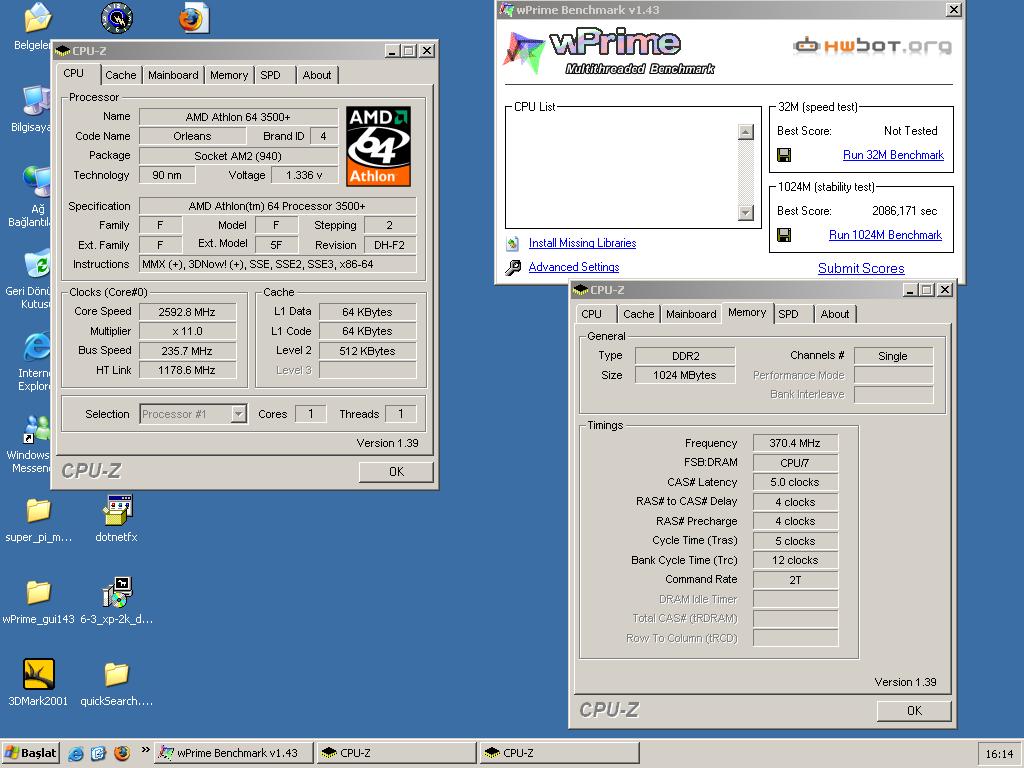
Task: Open the Windows Messenger desktop shortcut
Action: pyautogui.click(x=37, y=428)
